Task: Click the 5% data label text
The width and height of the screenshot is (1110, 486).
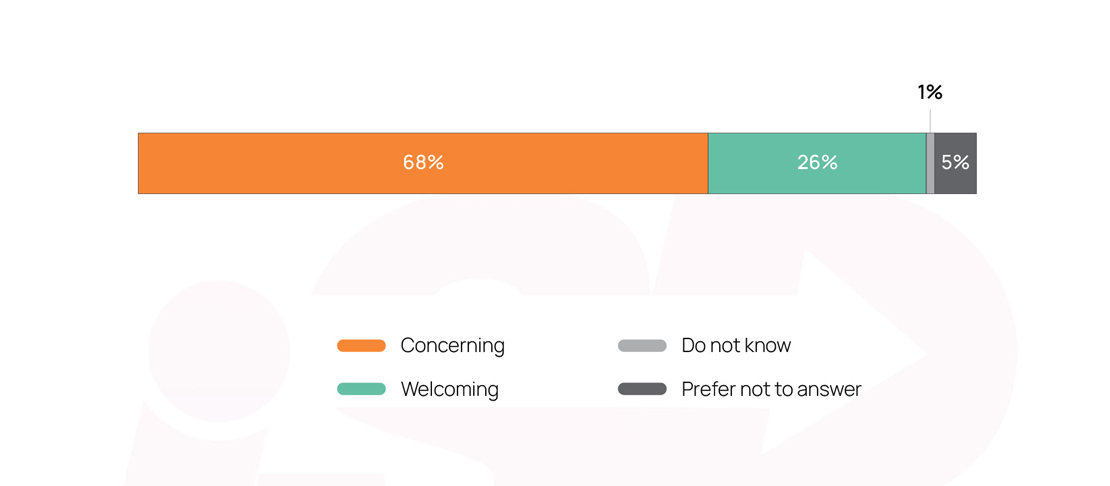Action: point(955,163)
